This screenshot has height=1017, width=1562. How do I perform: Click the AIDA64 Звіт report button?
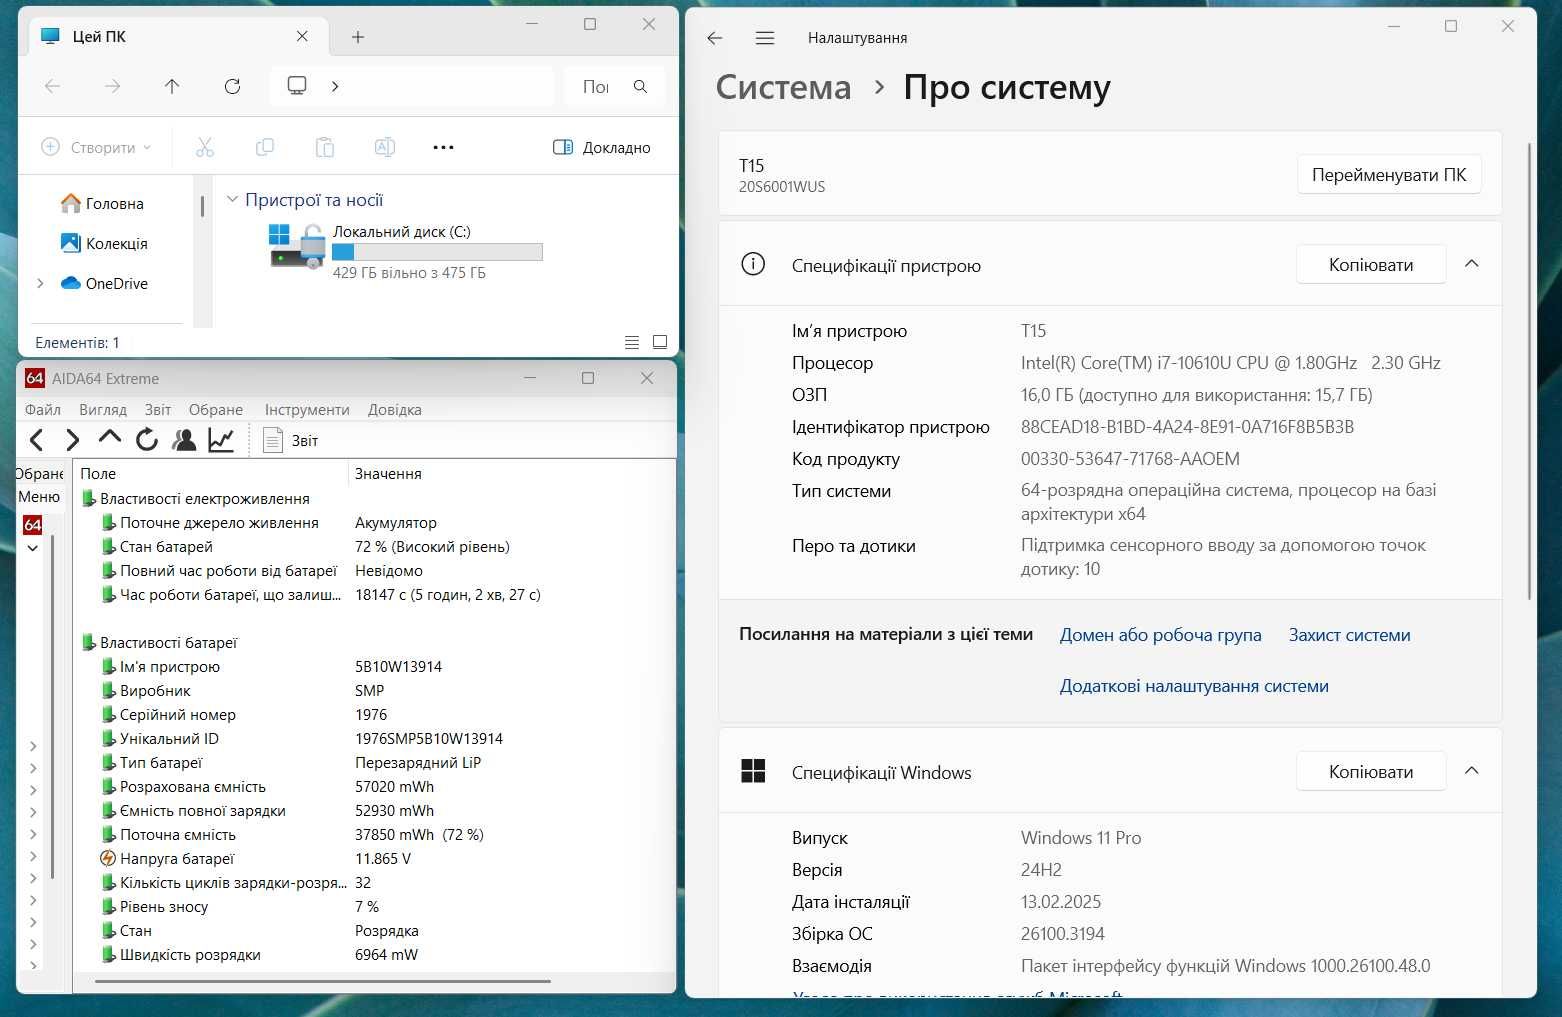[290, 440]
